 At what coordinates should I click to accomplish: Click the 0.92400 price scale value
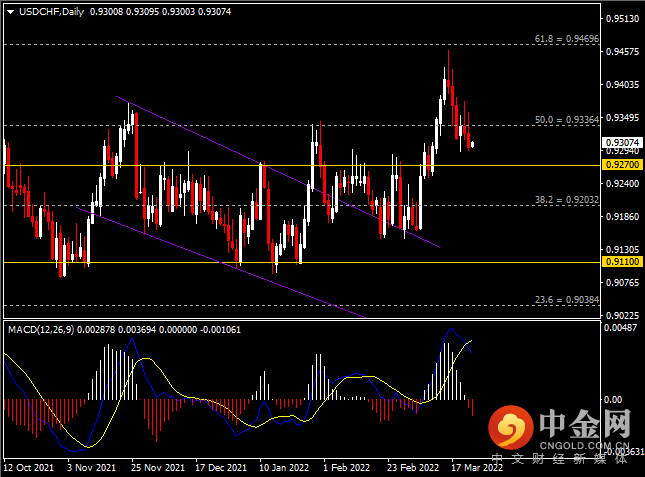tap(622, 183)
